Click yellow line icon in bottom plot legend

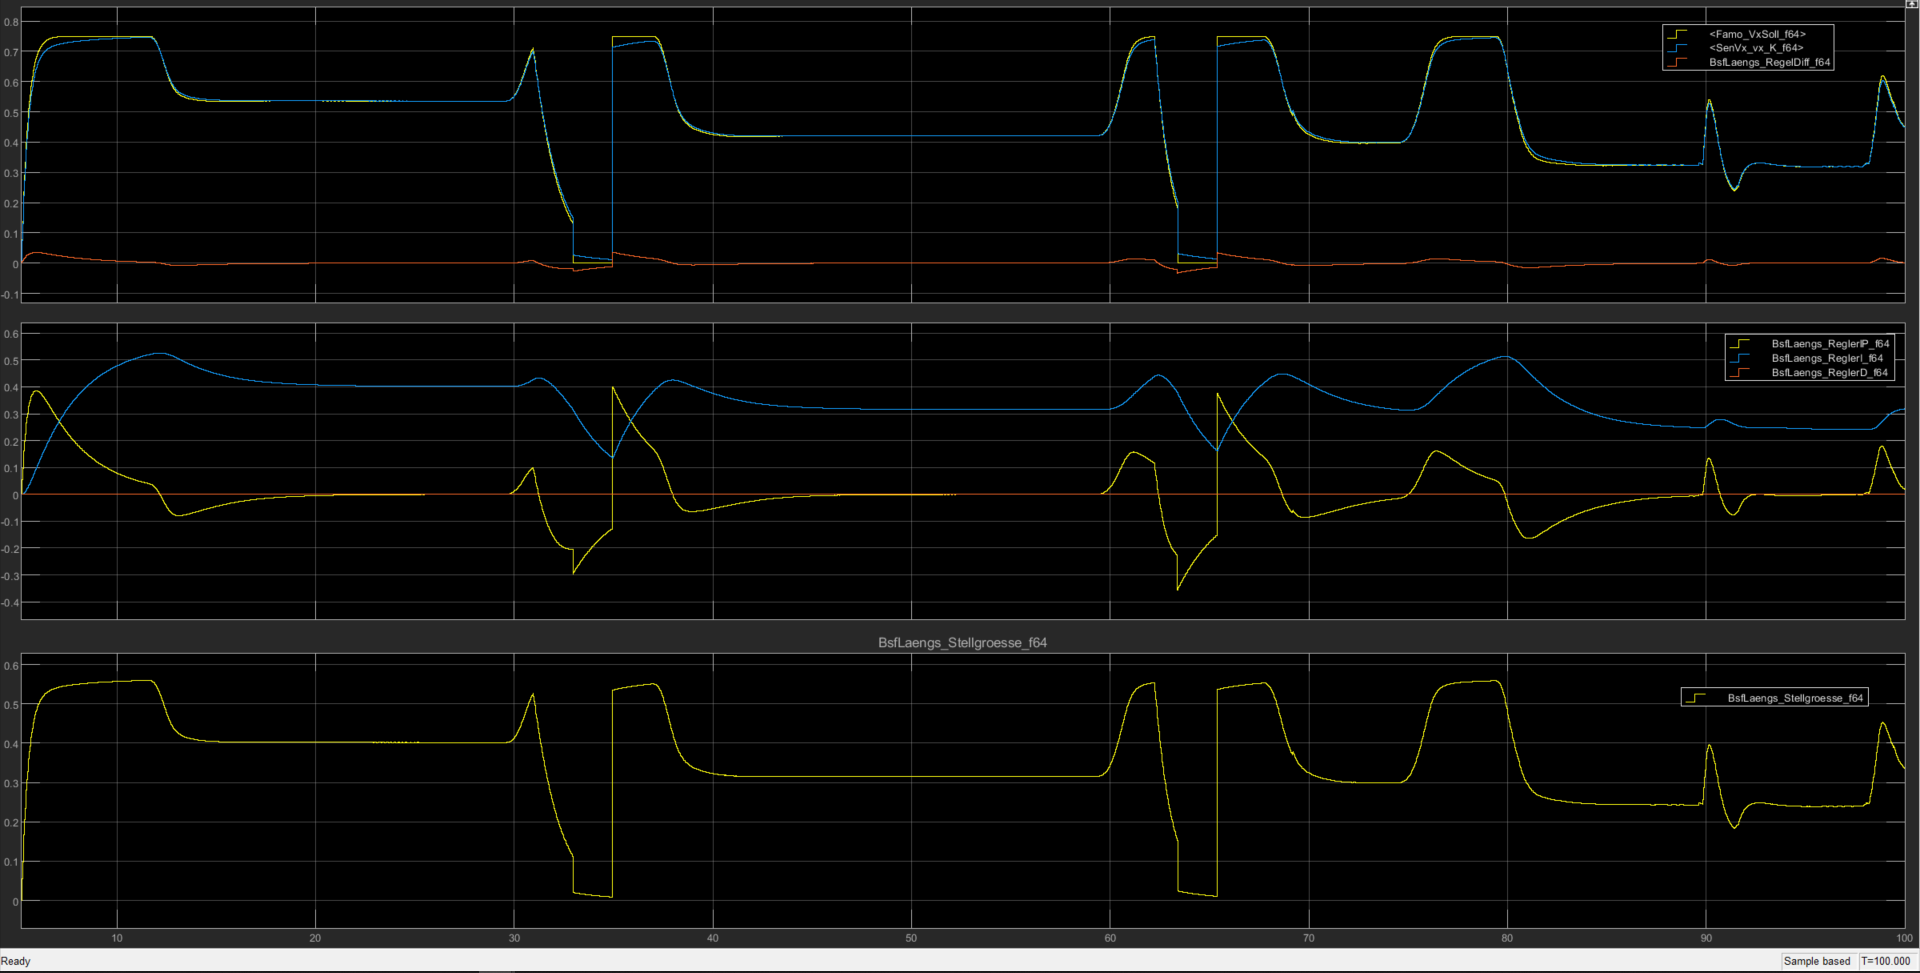(x=1696, y=698)
